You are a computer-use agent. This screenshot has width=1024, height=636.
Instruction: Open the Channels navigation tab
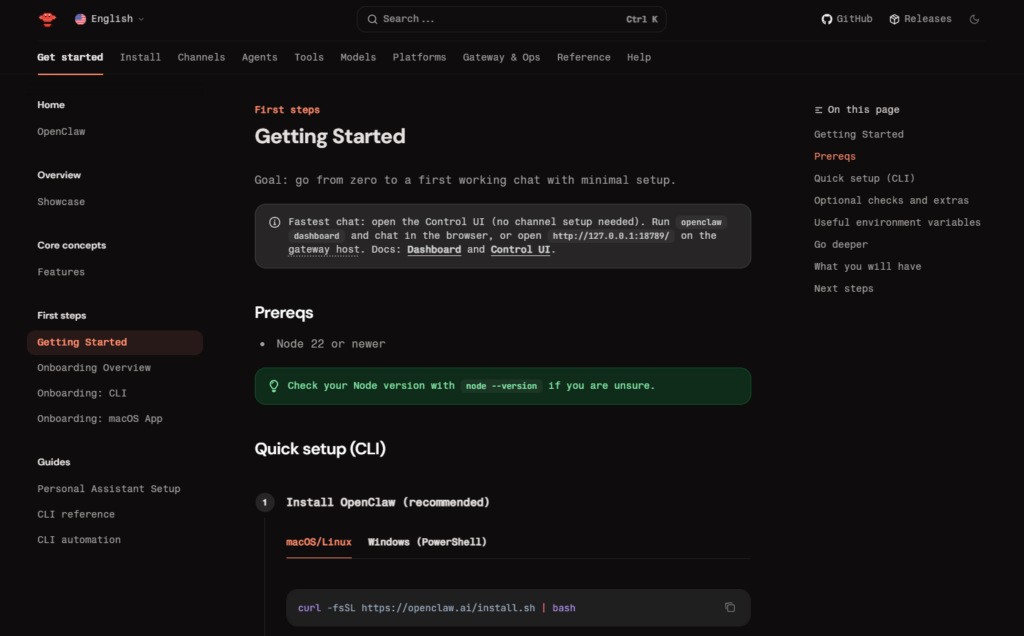[201, 57]
